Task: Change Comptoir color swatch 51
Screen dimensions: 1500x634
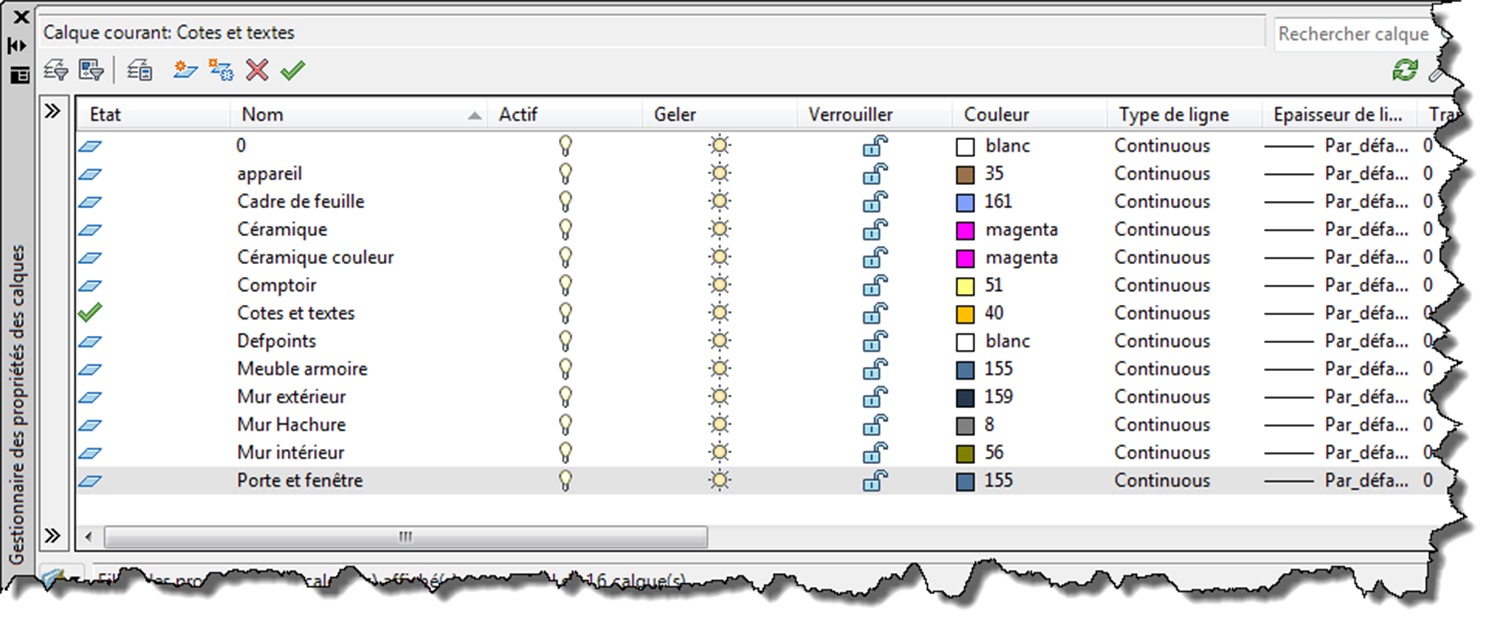Action: point(965,287)
